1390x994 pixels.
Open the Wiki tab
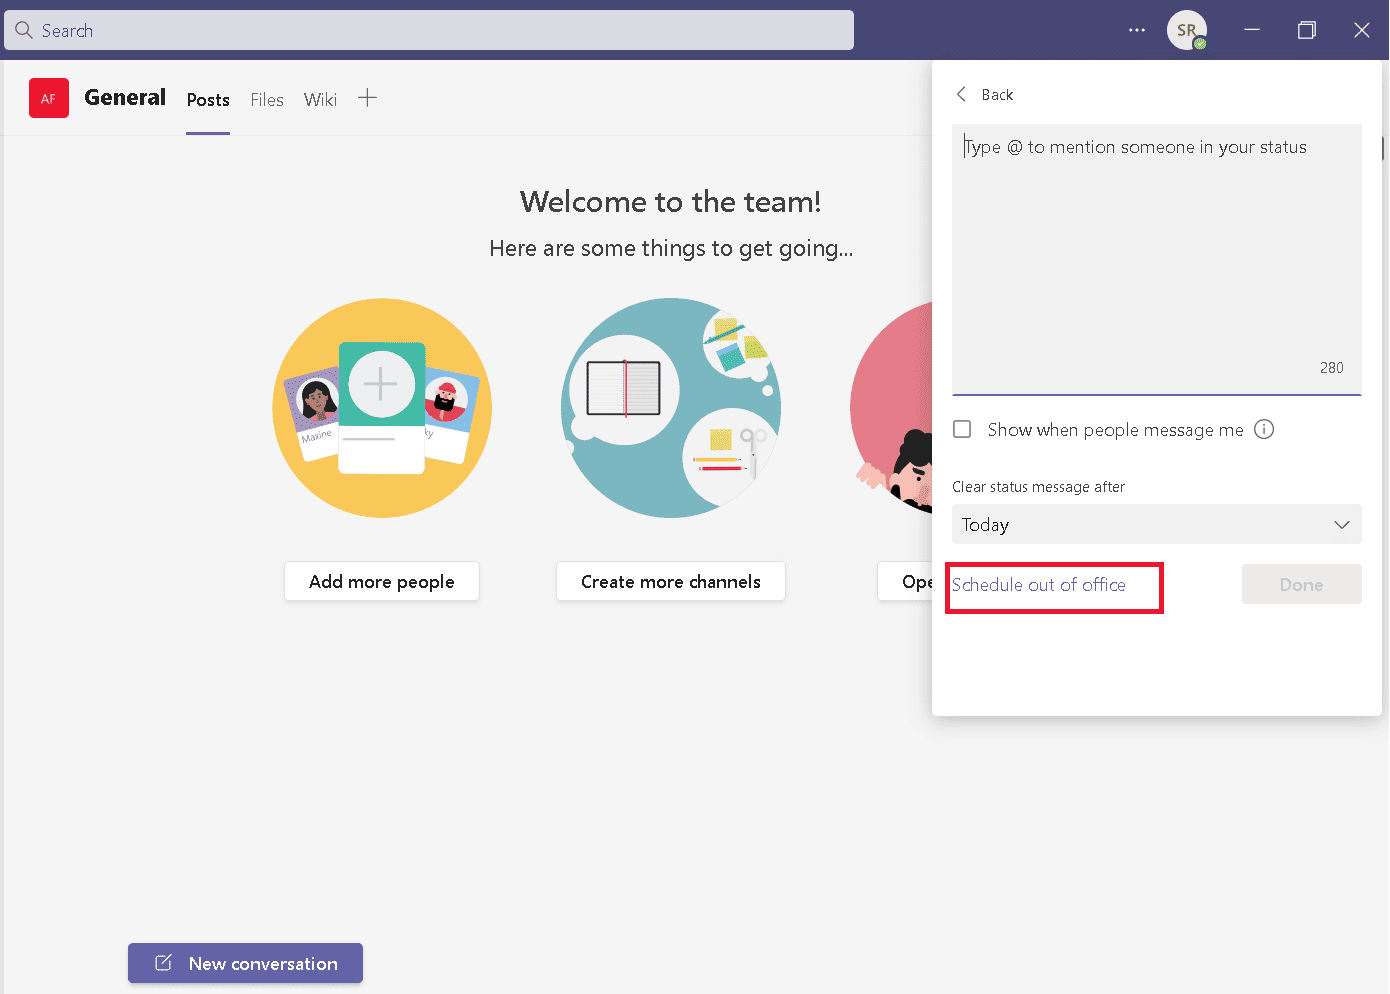click(x=320, y=100)
